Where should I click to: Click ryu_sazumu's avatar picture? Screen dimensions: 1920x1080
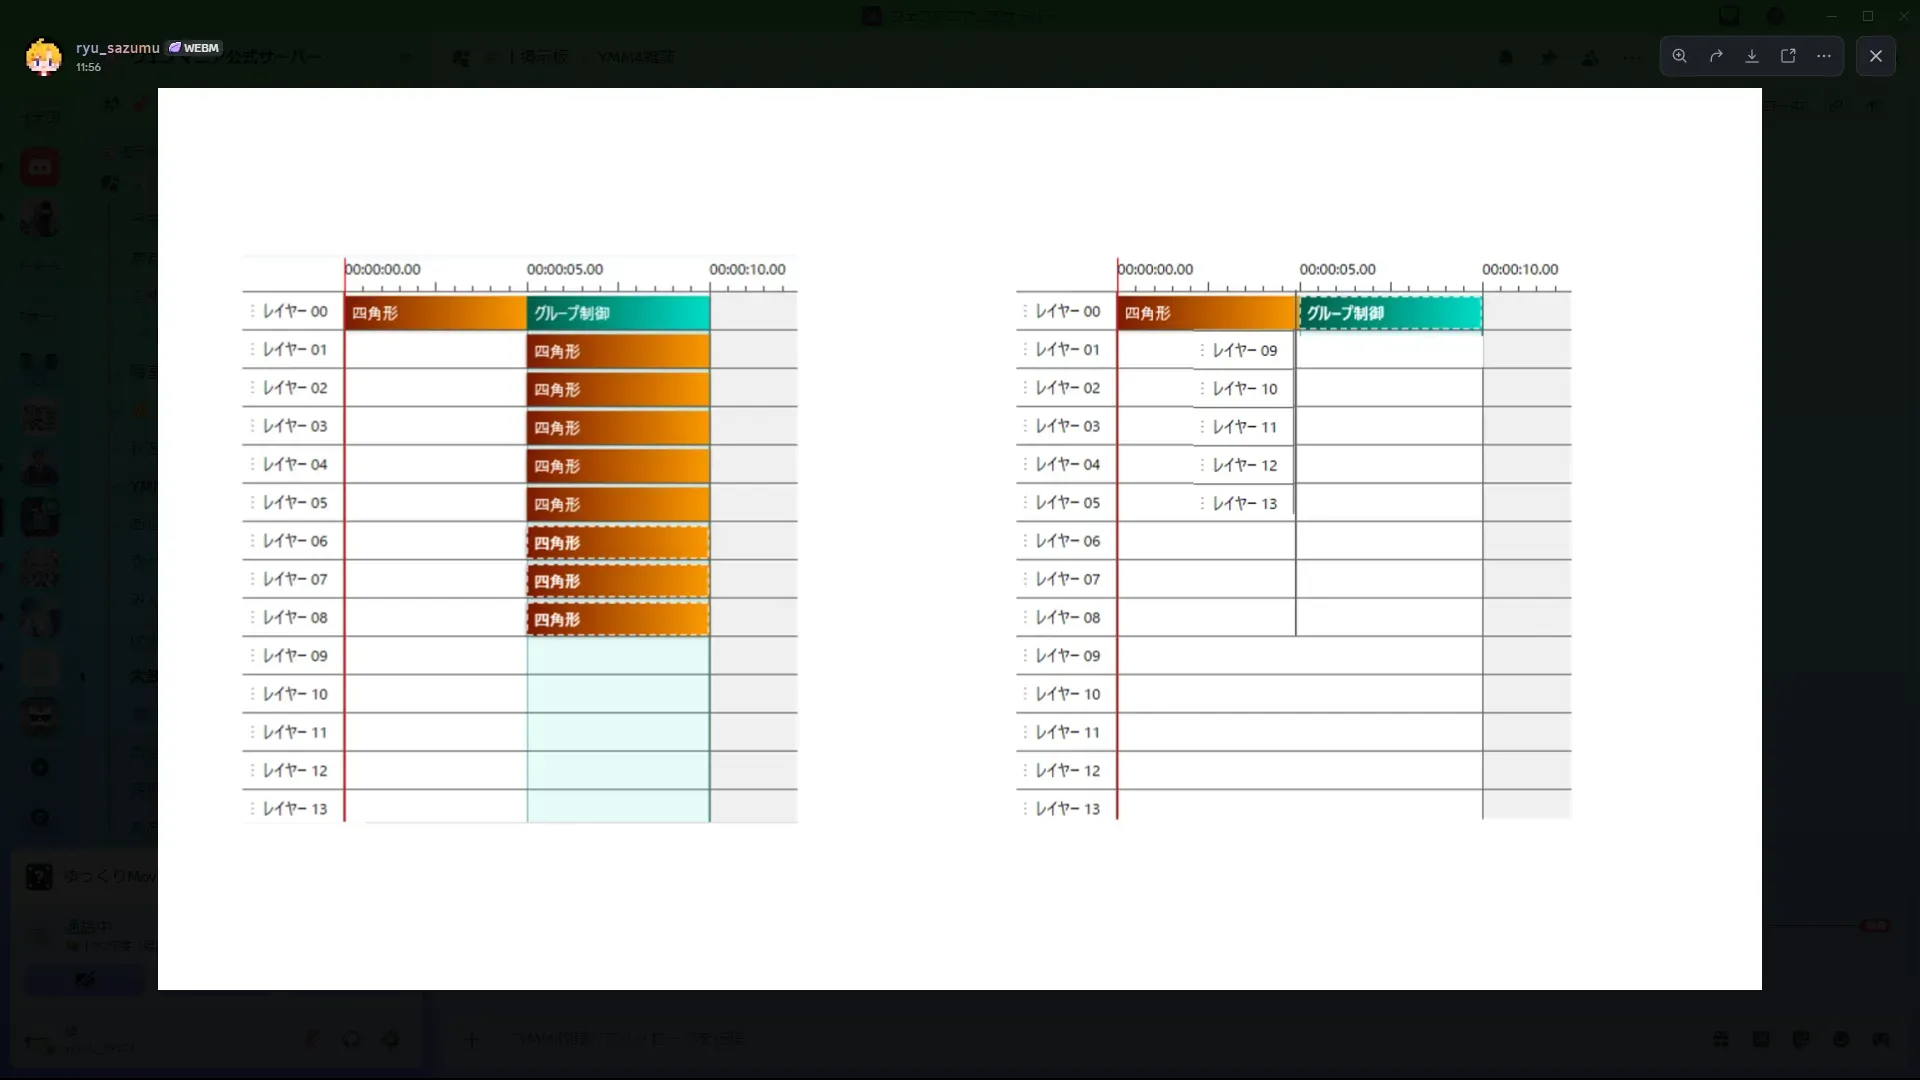(43, 57)
